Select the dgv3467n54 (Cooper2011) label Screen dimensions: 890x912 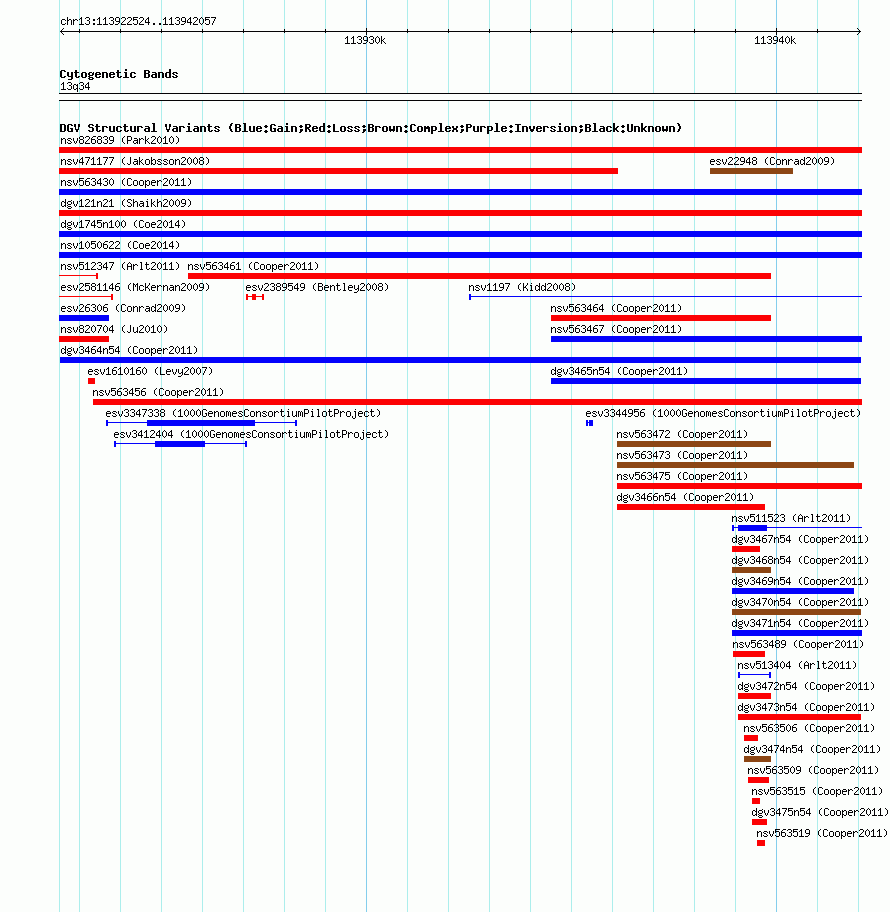point(800,539)
